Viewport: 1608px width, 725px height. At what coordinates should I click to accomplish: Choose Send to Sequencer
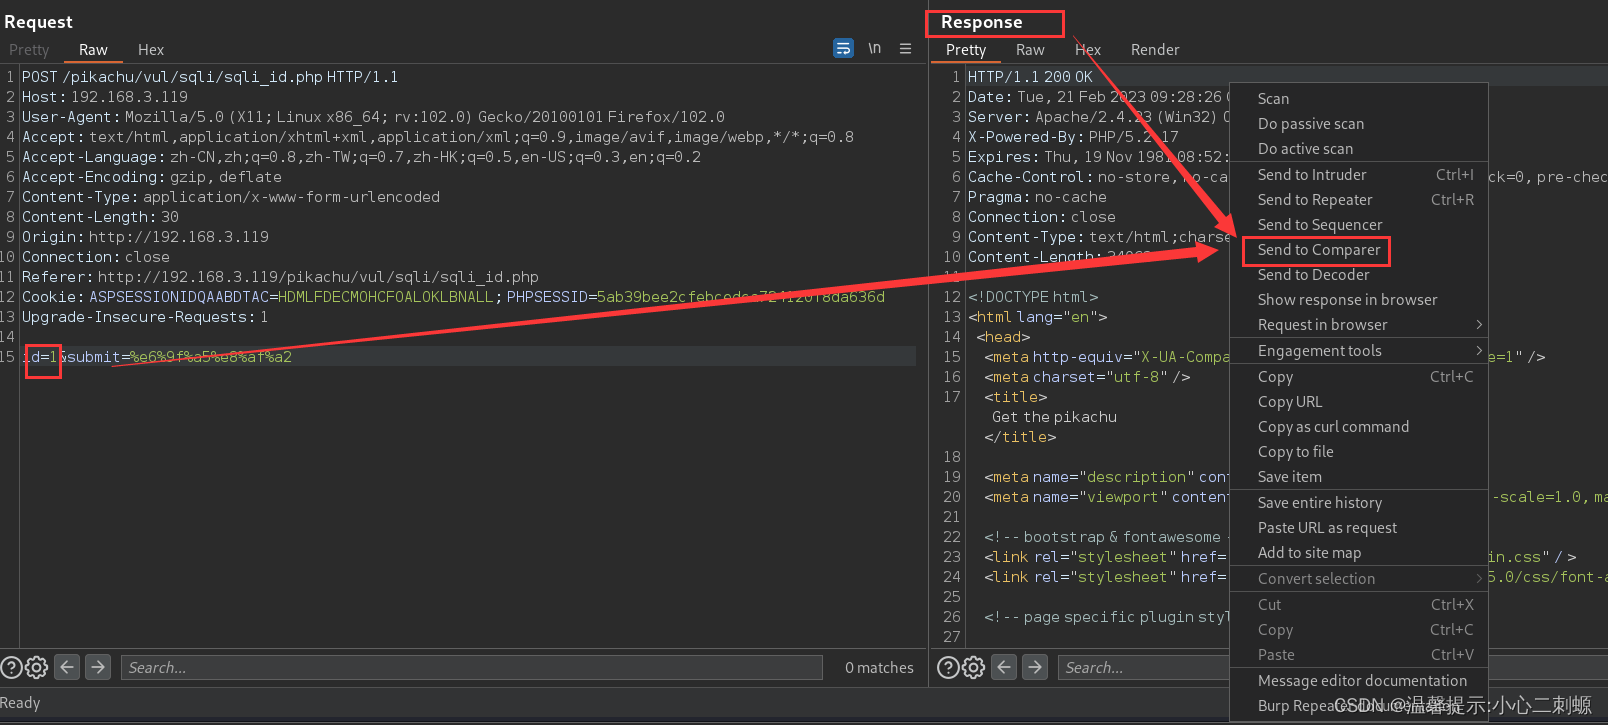pos(1359,224)
